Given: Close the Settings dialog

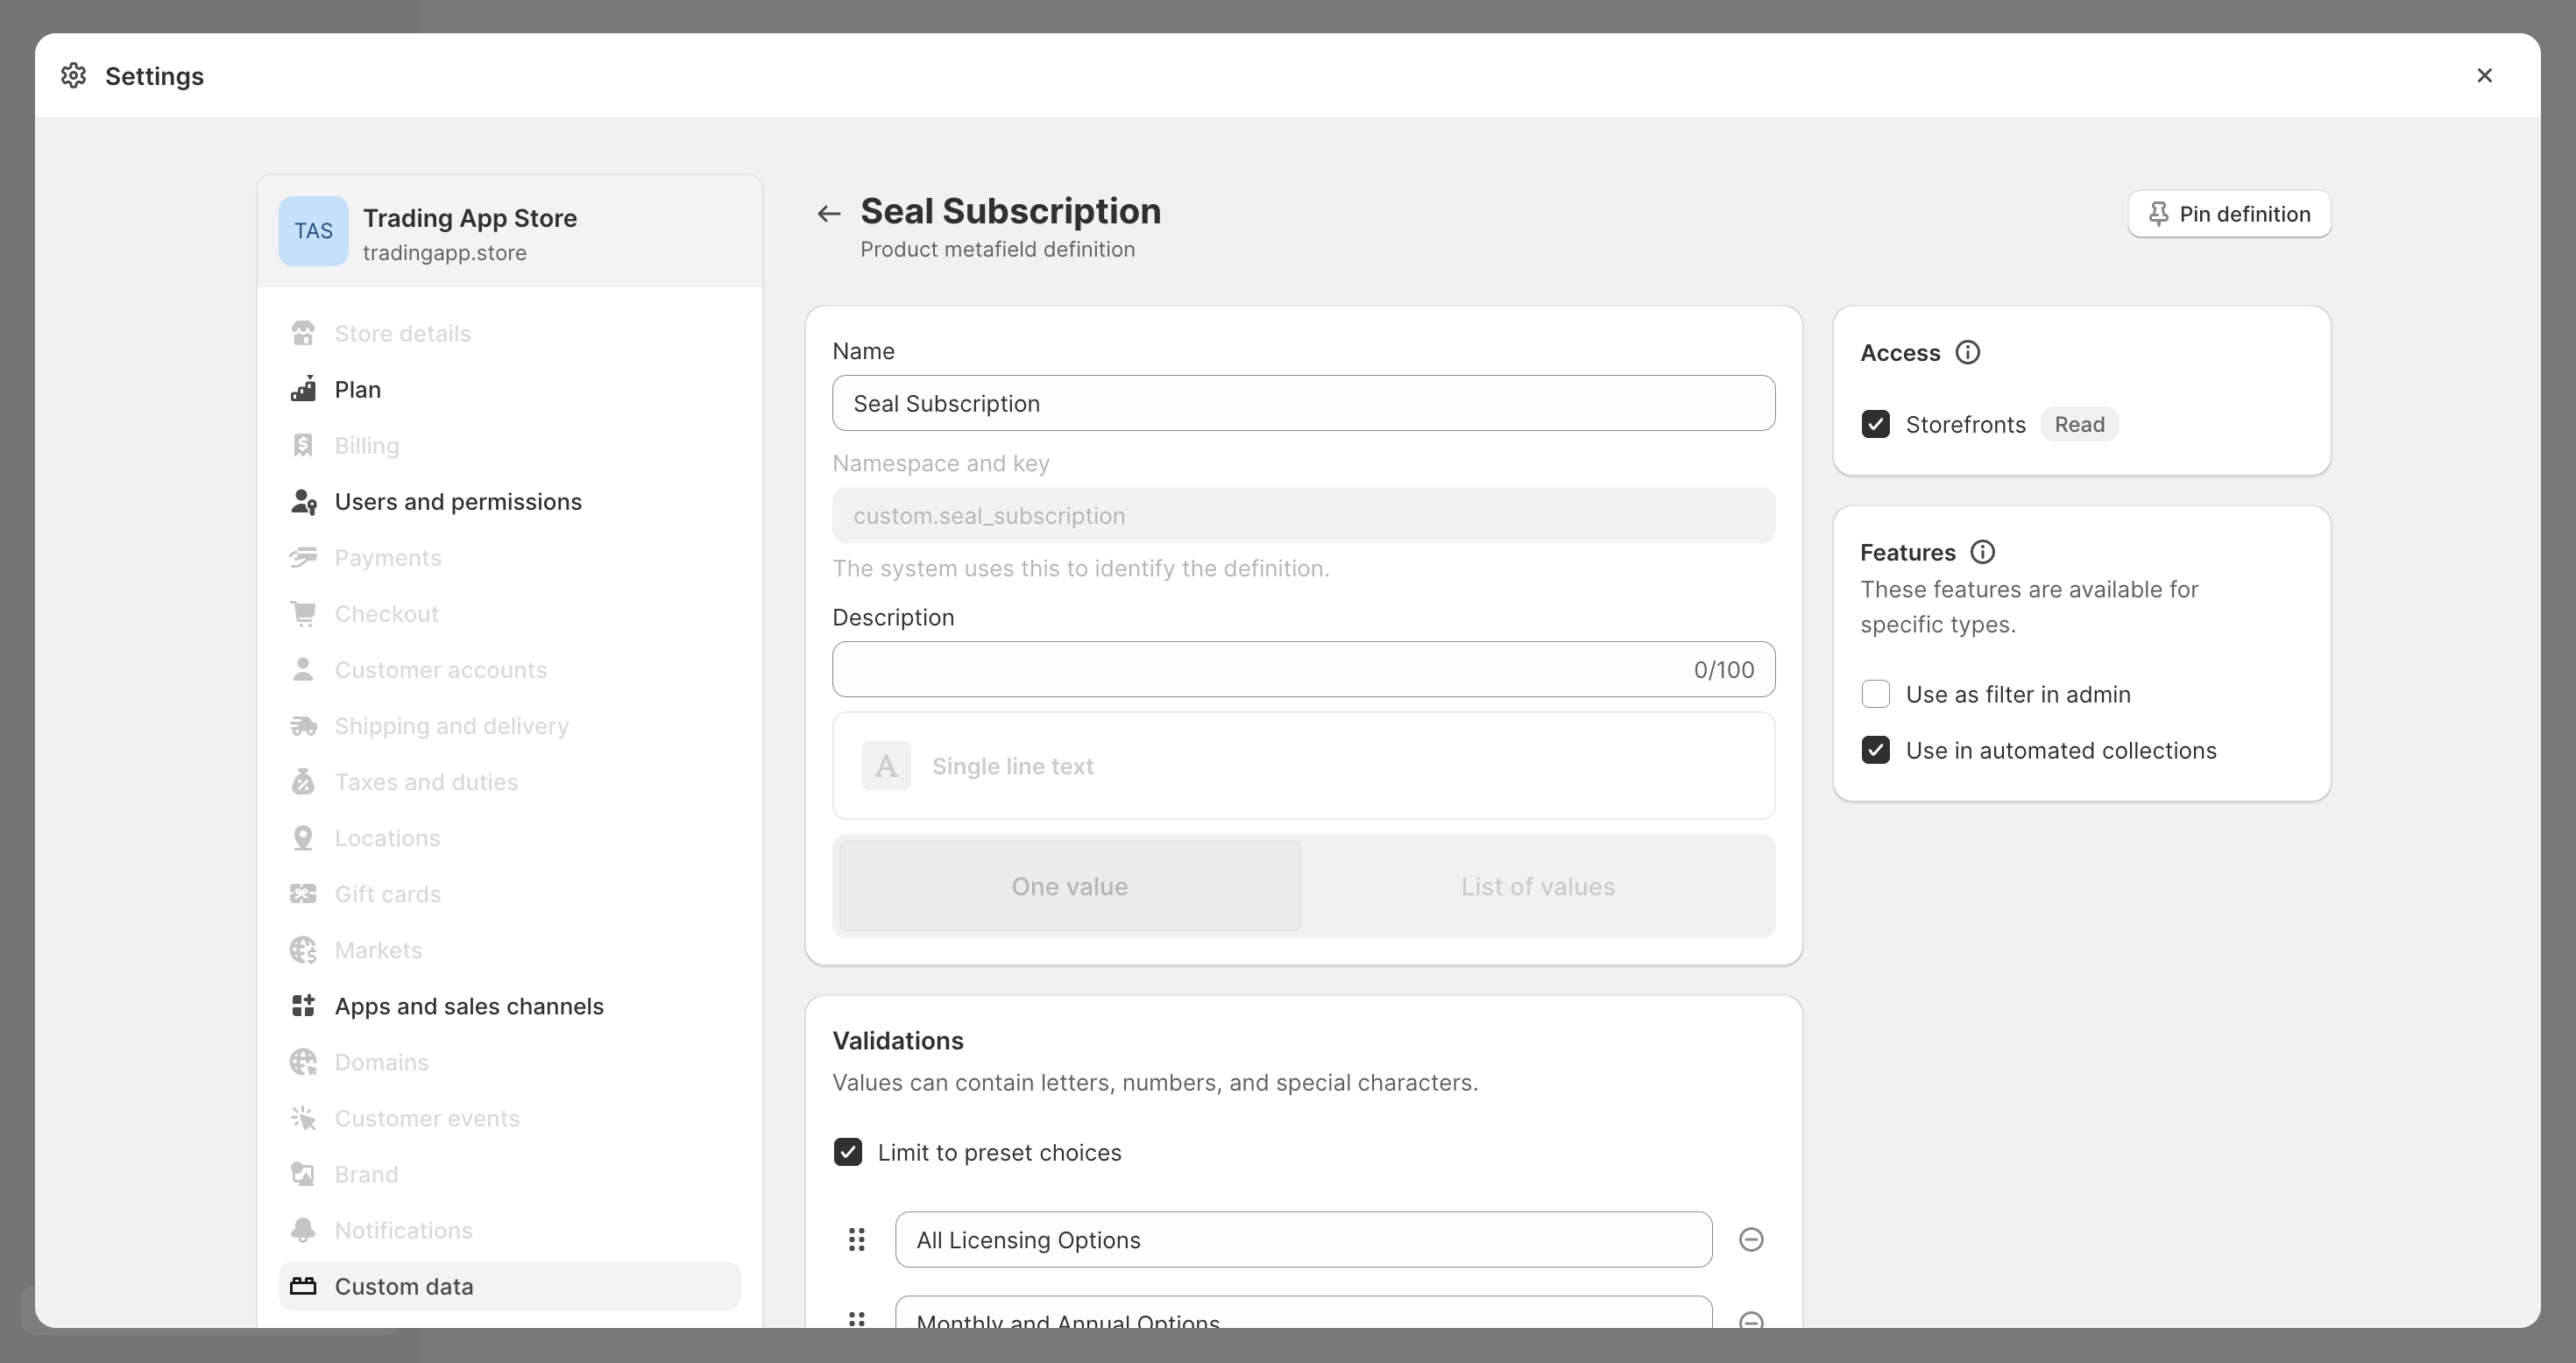Looking at the screenshot, I should (2484, 76).
